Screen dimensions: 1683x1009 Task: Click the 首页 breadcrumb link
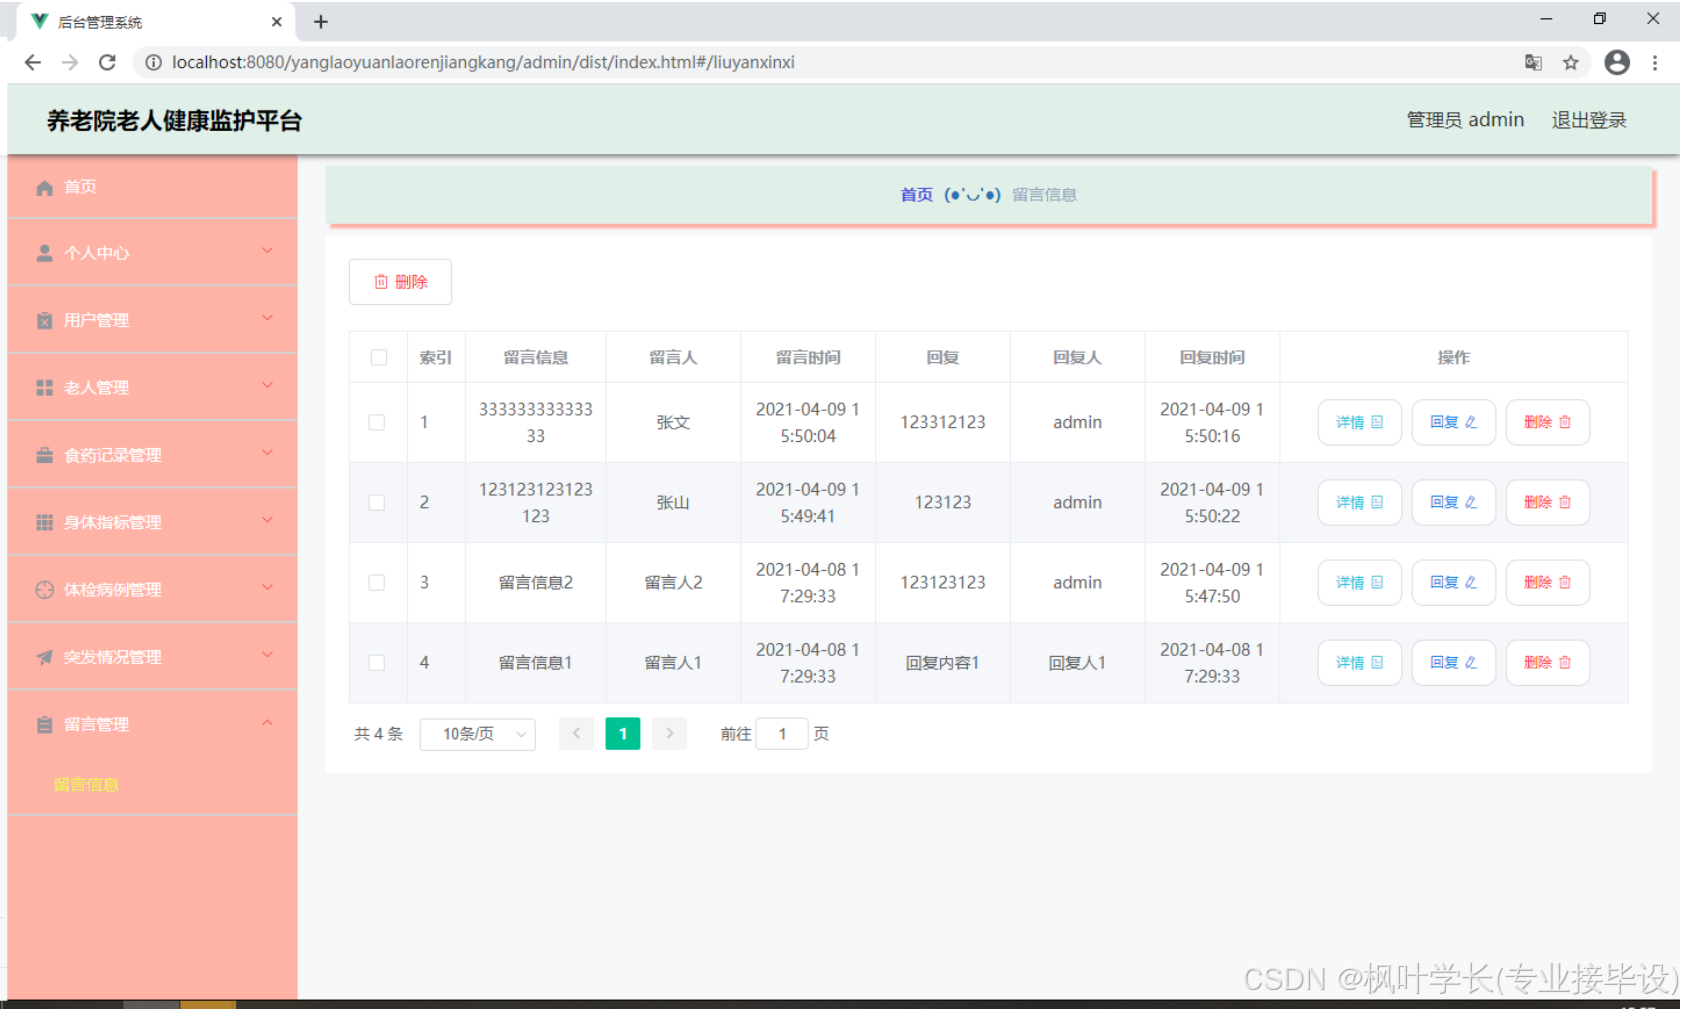916,195
